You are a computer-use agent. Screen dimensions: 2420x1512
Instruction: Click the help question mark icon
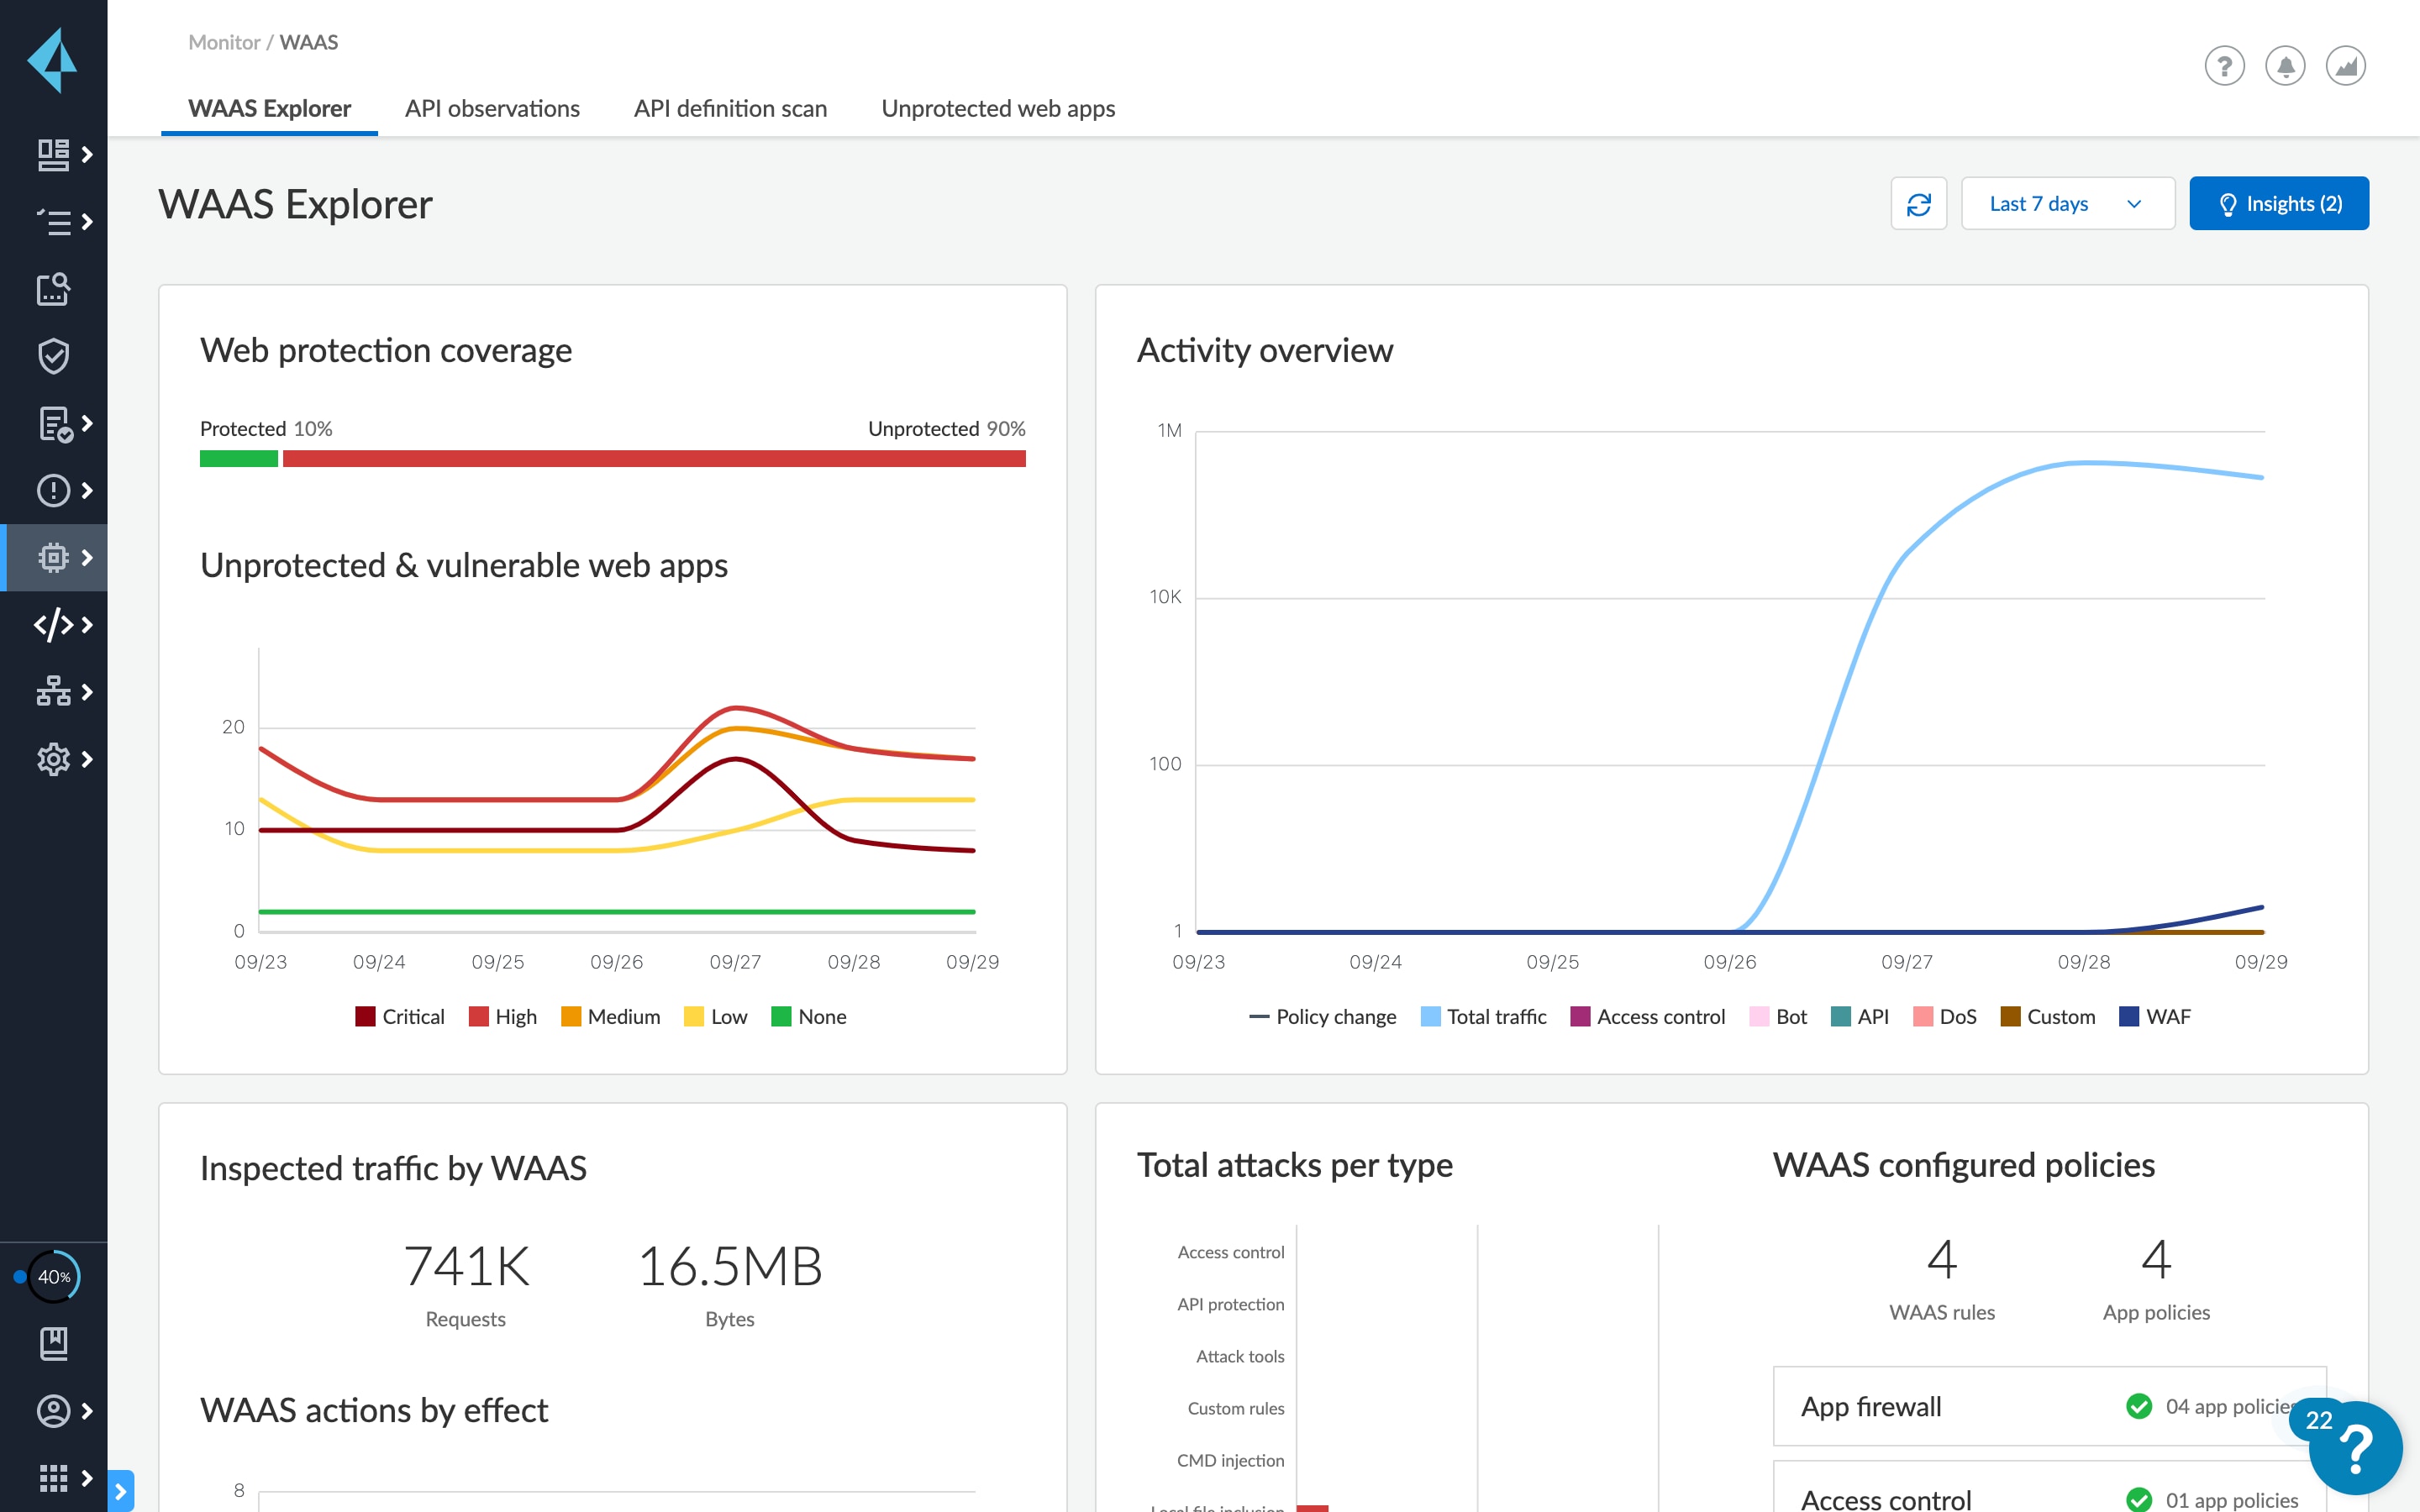coord(2225,68)
